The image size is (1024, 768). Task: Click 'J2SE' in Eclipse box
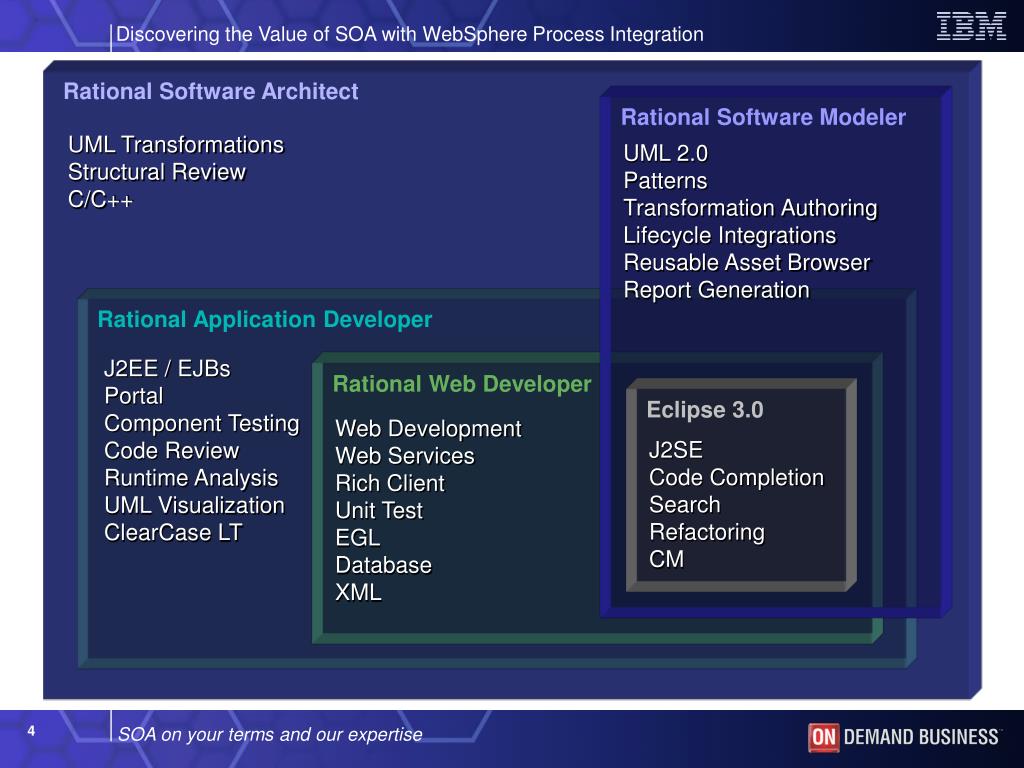coord(676,450)
